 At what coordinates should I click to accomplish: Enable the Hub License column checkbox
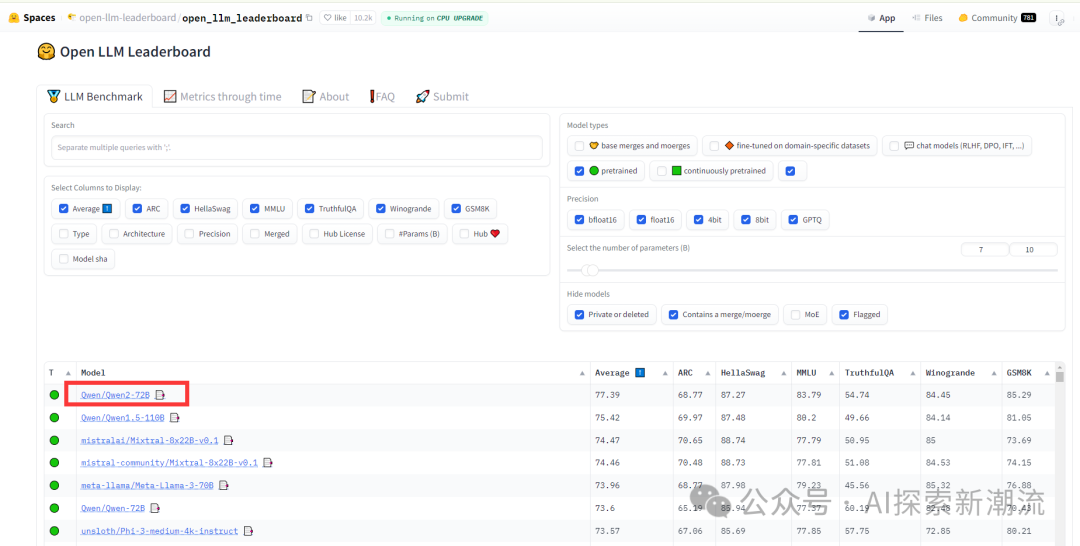(300, 234)
